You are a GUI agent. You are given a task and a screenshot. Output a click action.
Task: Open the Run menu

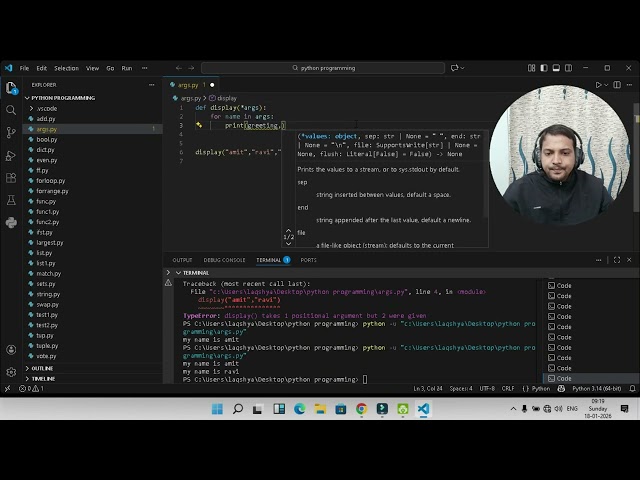click(x=127, y=68)
